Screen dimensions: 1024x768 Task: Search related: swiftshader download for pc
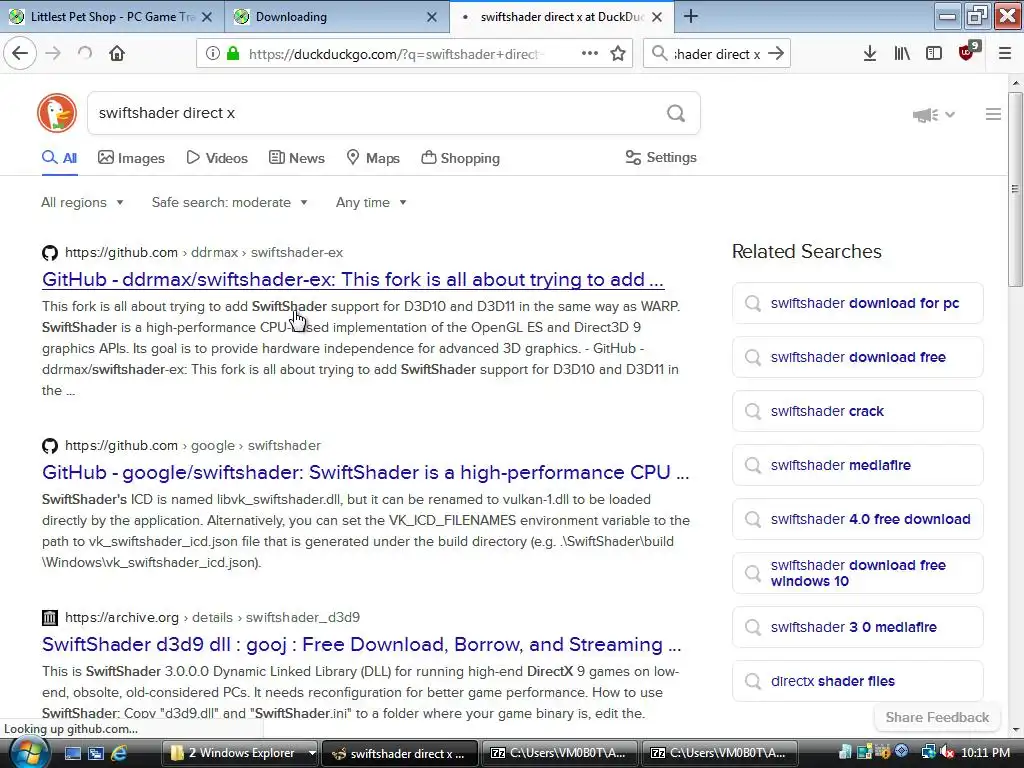[x=857, y=303]
